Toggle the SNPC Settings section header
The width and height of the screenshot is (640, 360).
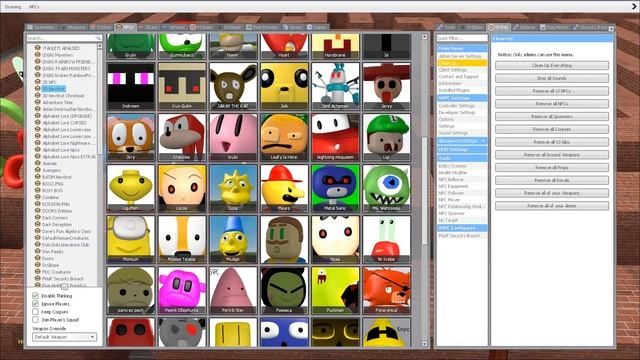click(x=462, y=98)
